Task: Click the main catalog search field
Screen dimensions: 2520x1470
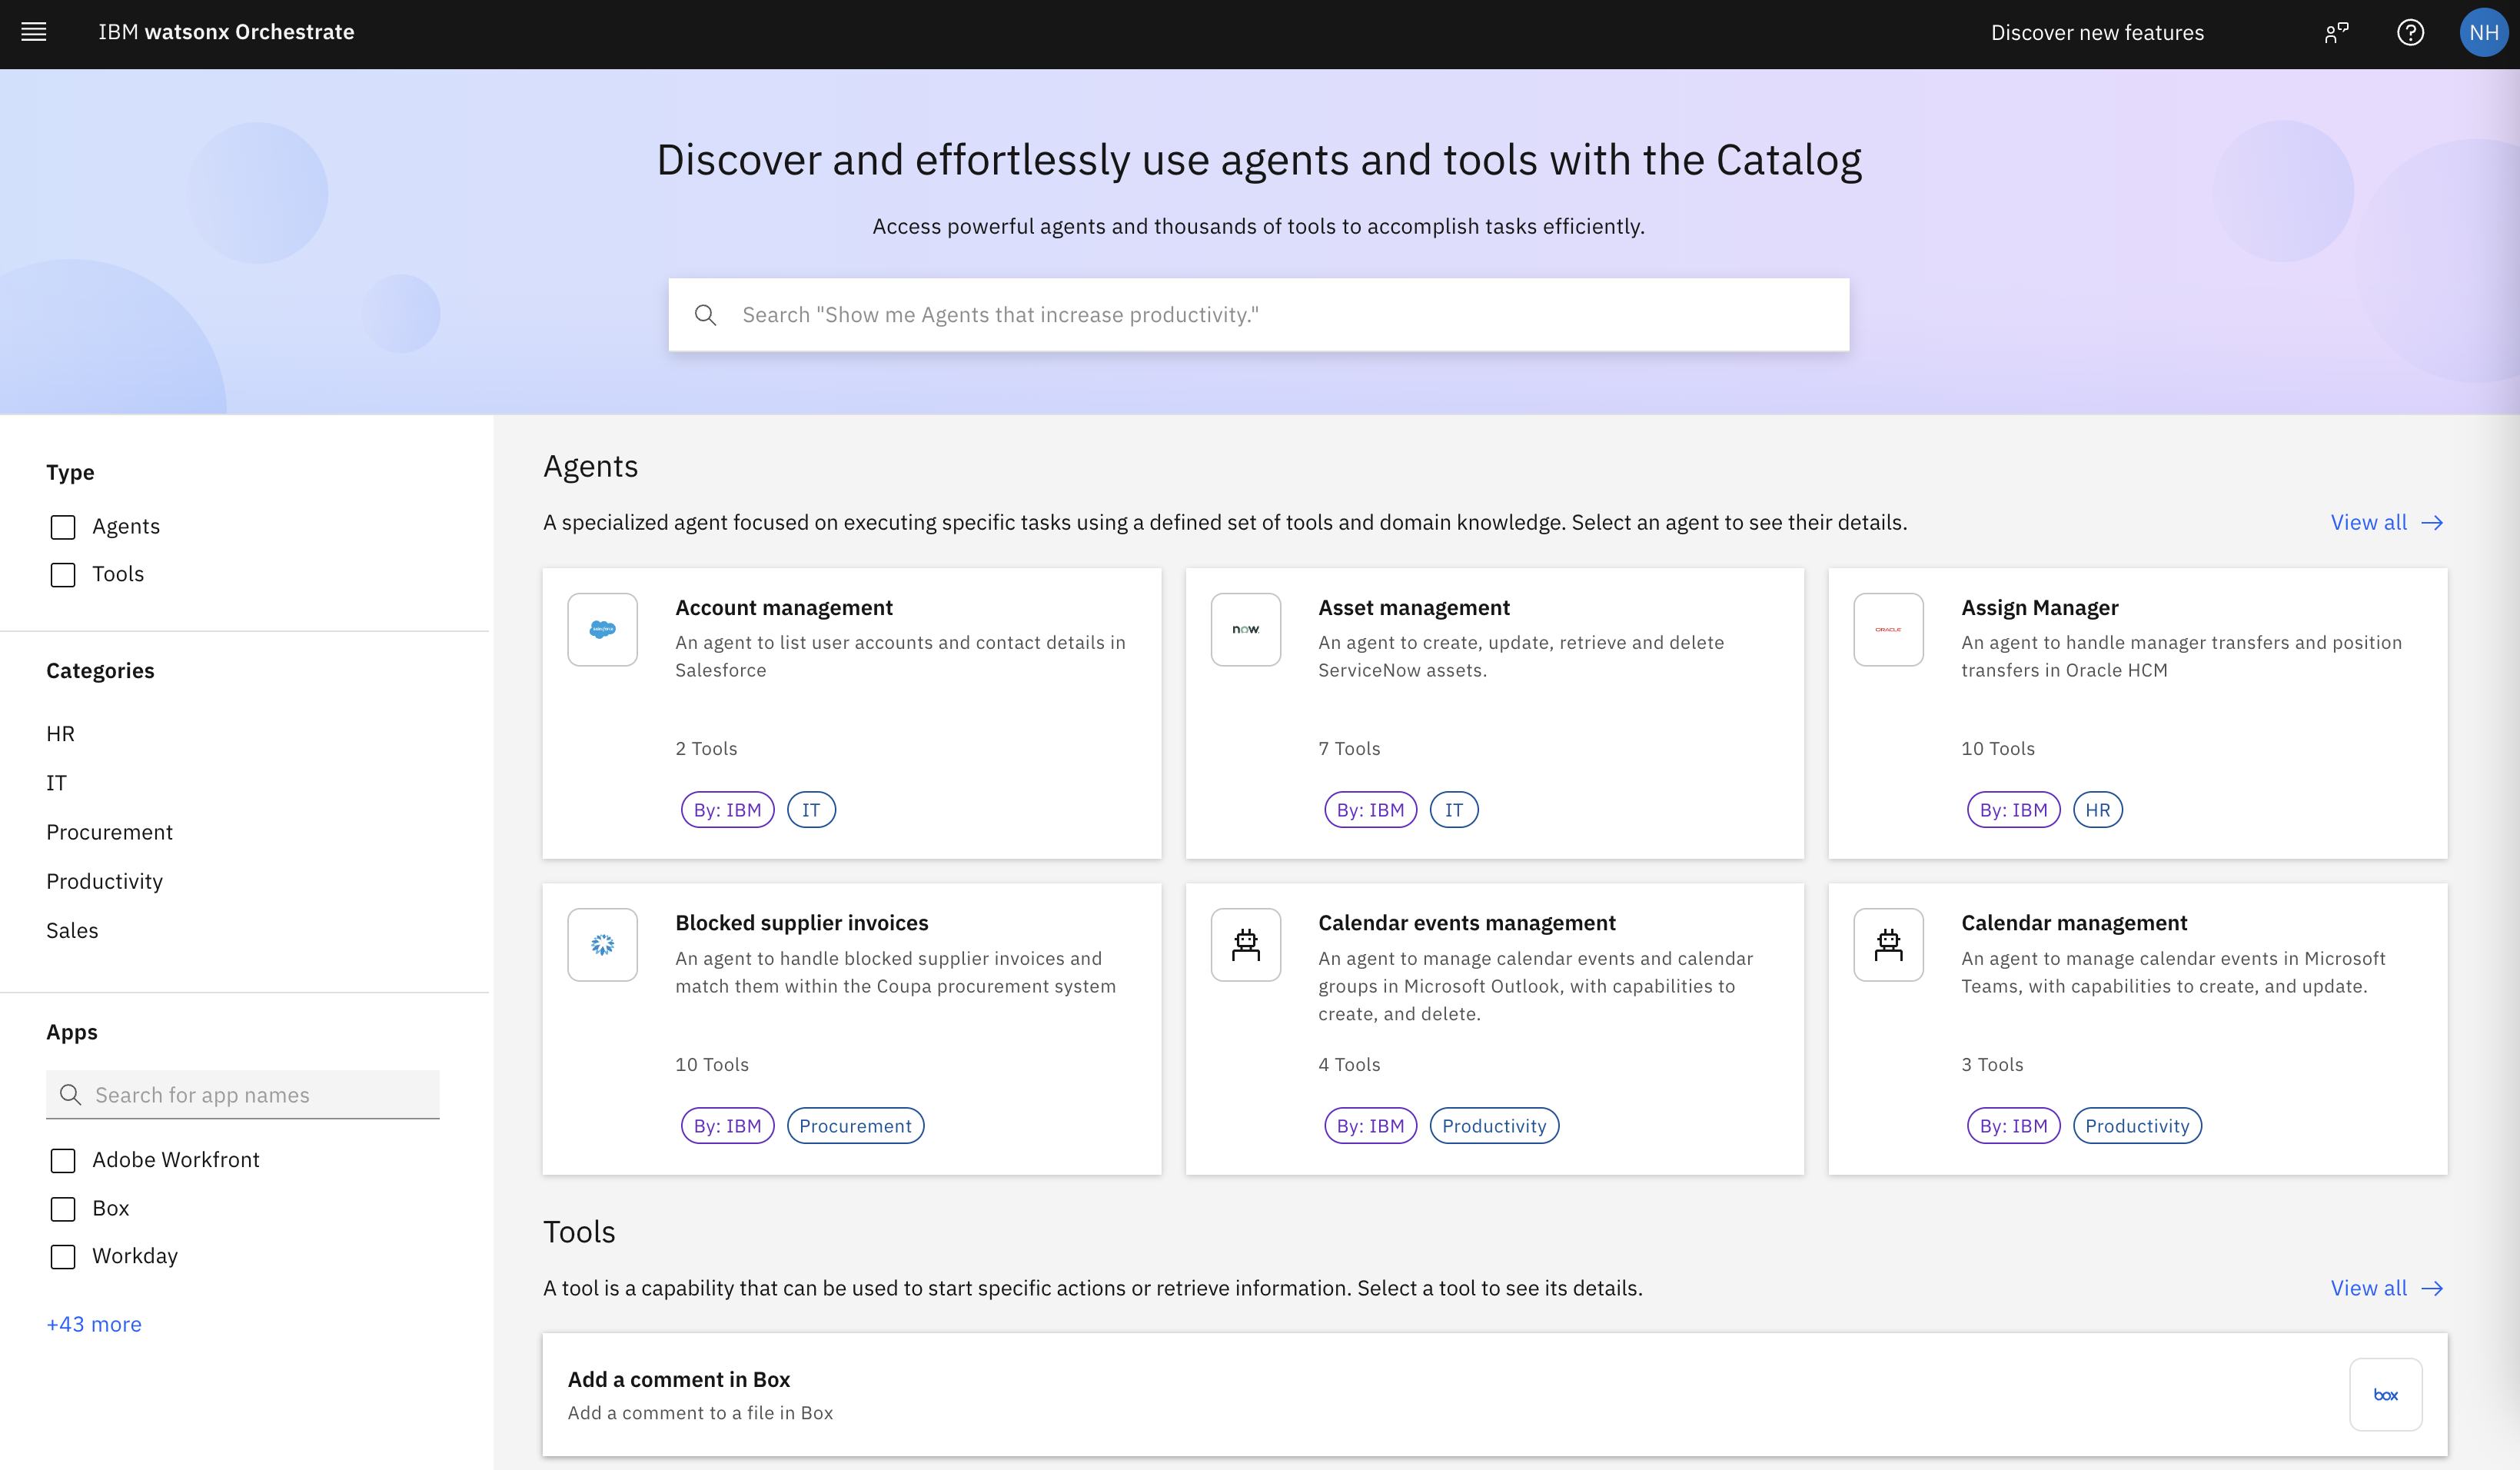Action: [x=1259, y=315]
